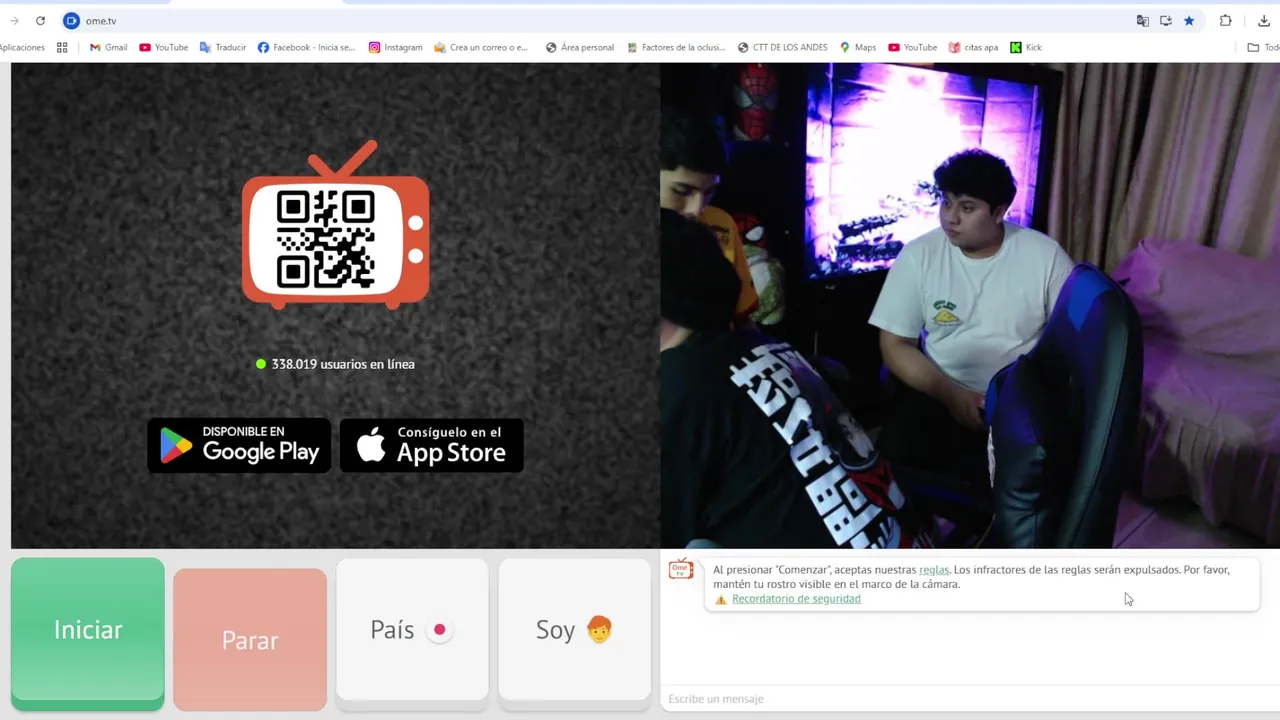Open the CTT DE LOS ANDES bookmark

pyautogui.click(x=782, y=47)
